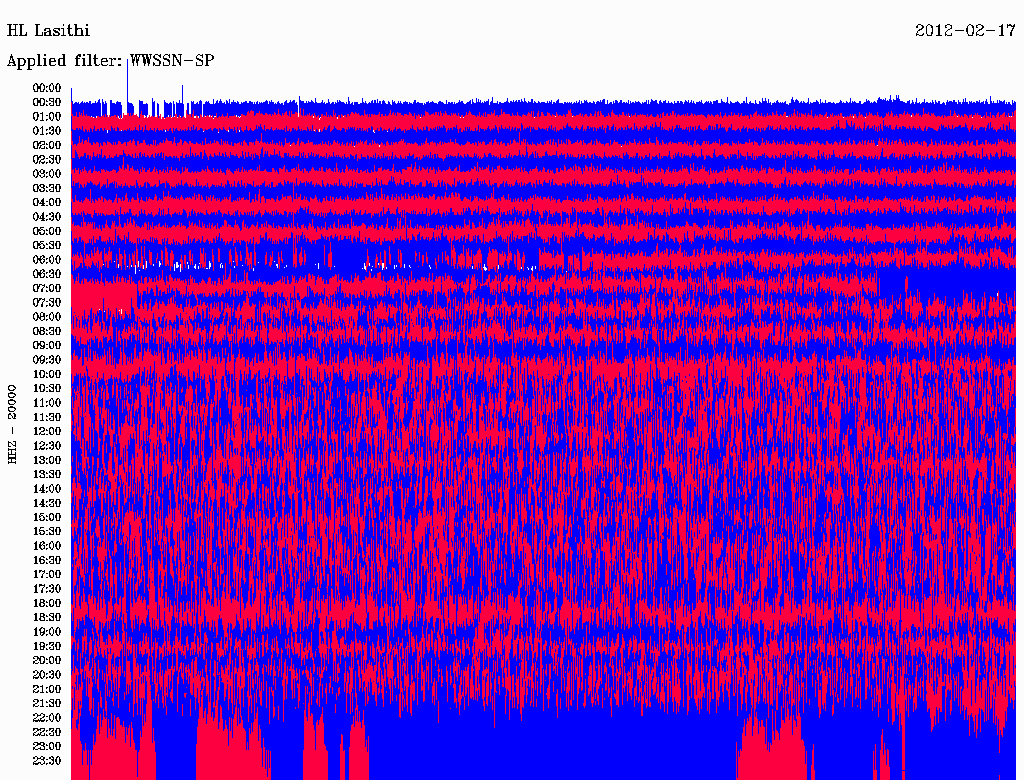Click the 07:00 time label

pos(47,288)
